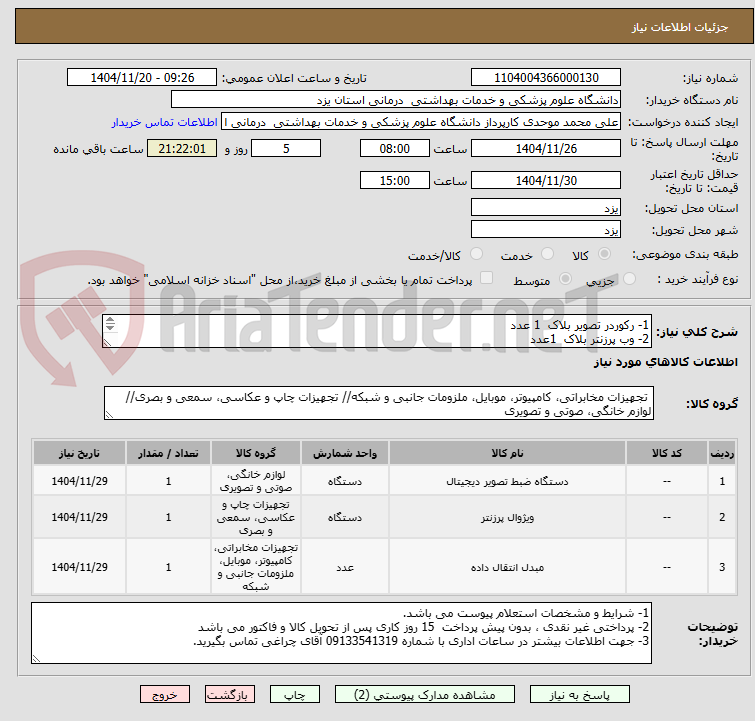Click the خروج exit button
Image resolution: width=755 pixels, height=721 pixels.
point(165,695)
